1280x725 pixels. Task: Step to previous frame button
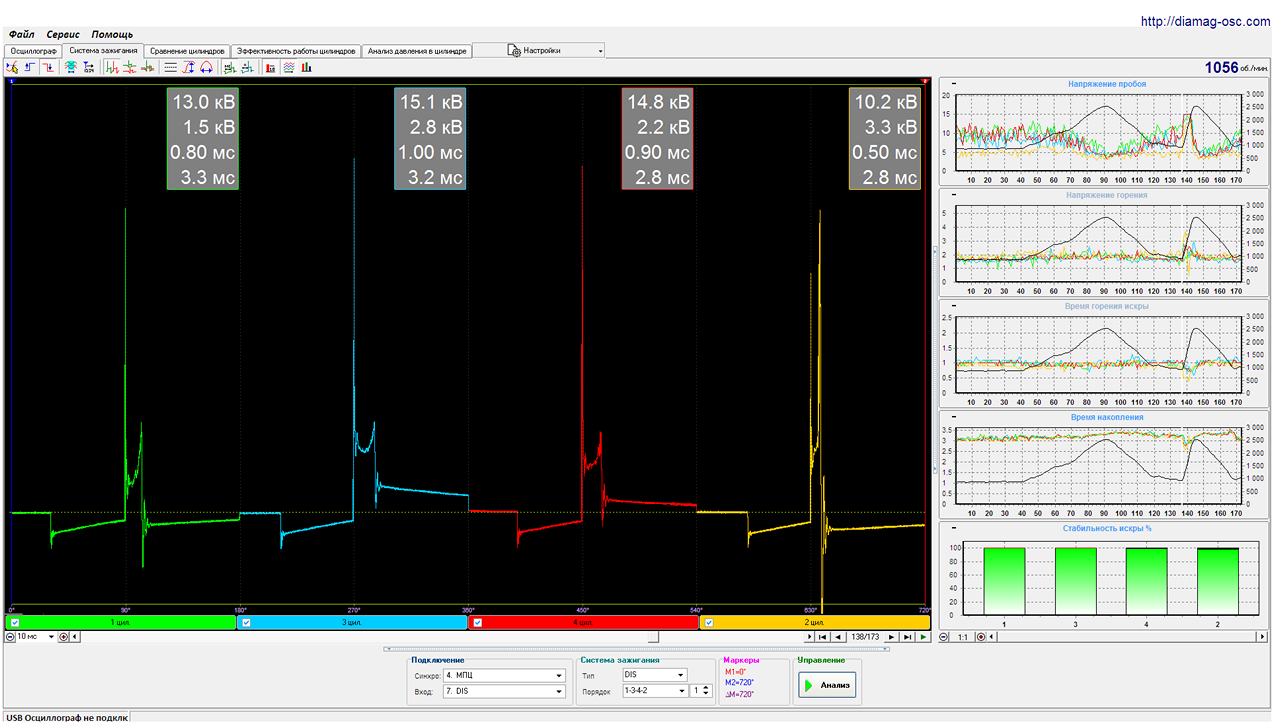coord(838,636)
